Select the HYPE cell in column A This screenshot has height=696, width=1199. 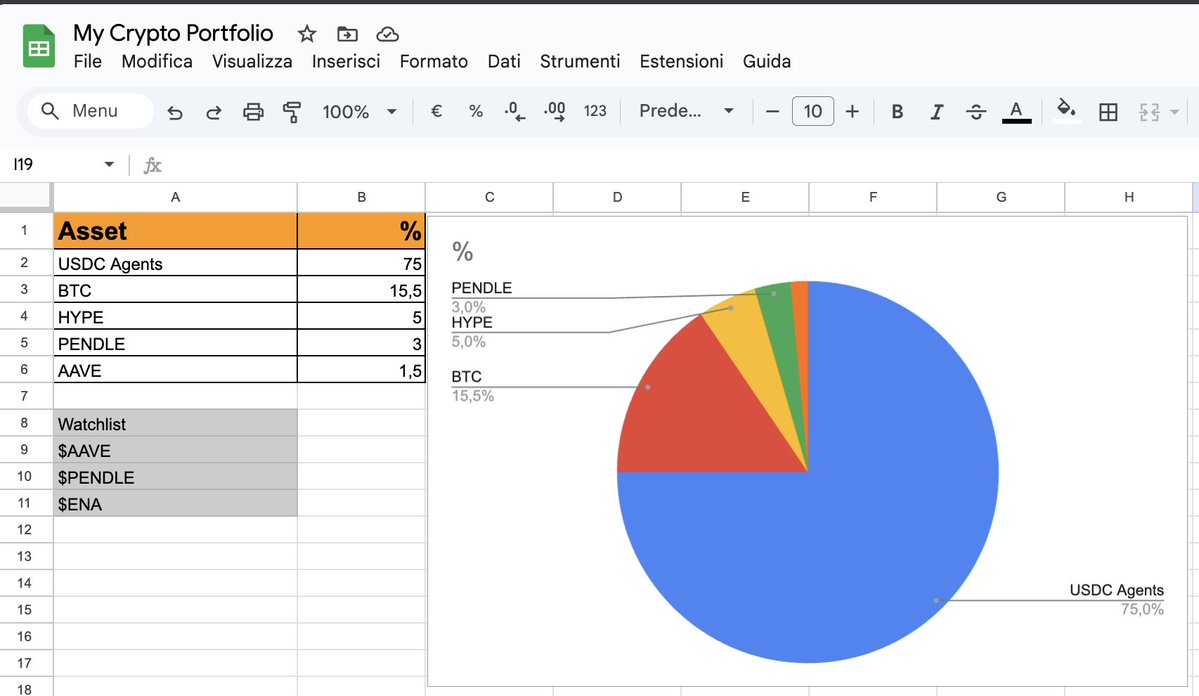coord(175,317)
